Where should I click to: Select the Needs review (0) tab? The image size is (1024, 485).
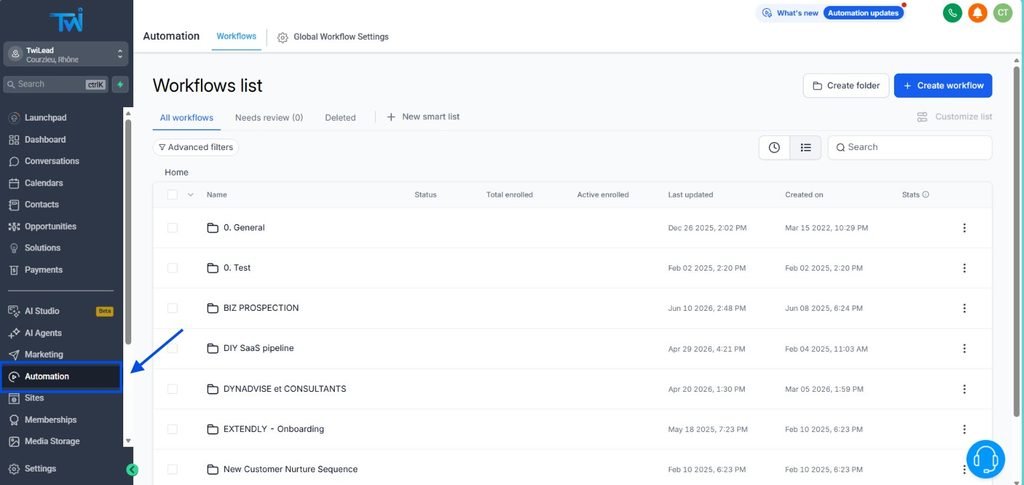point(269,118)
